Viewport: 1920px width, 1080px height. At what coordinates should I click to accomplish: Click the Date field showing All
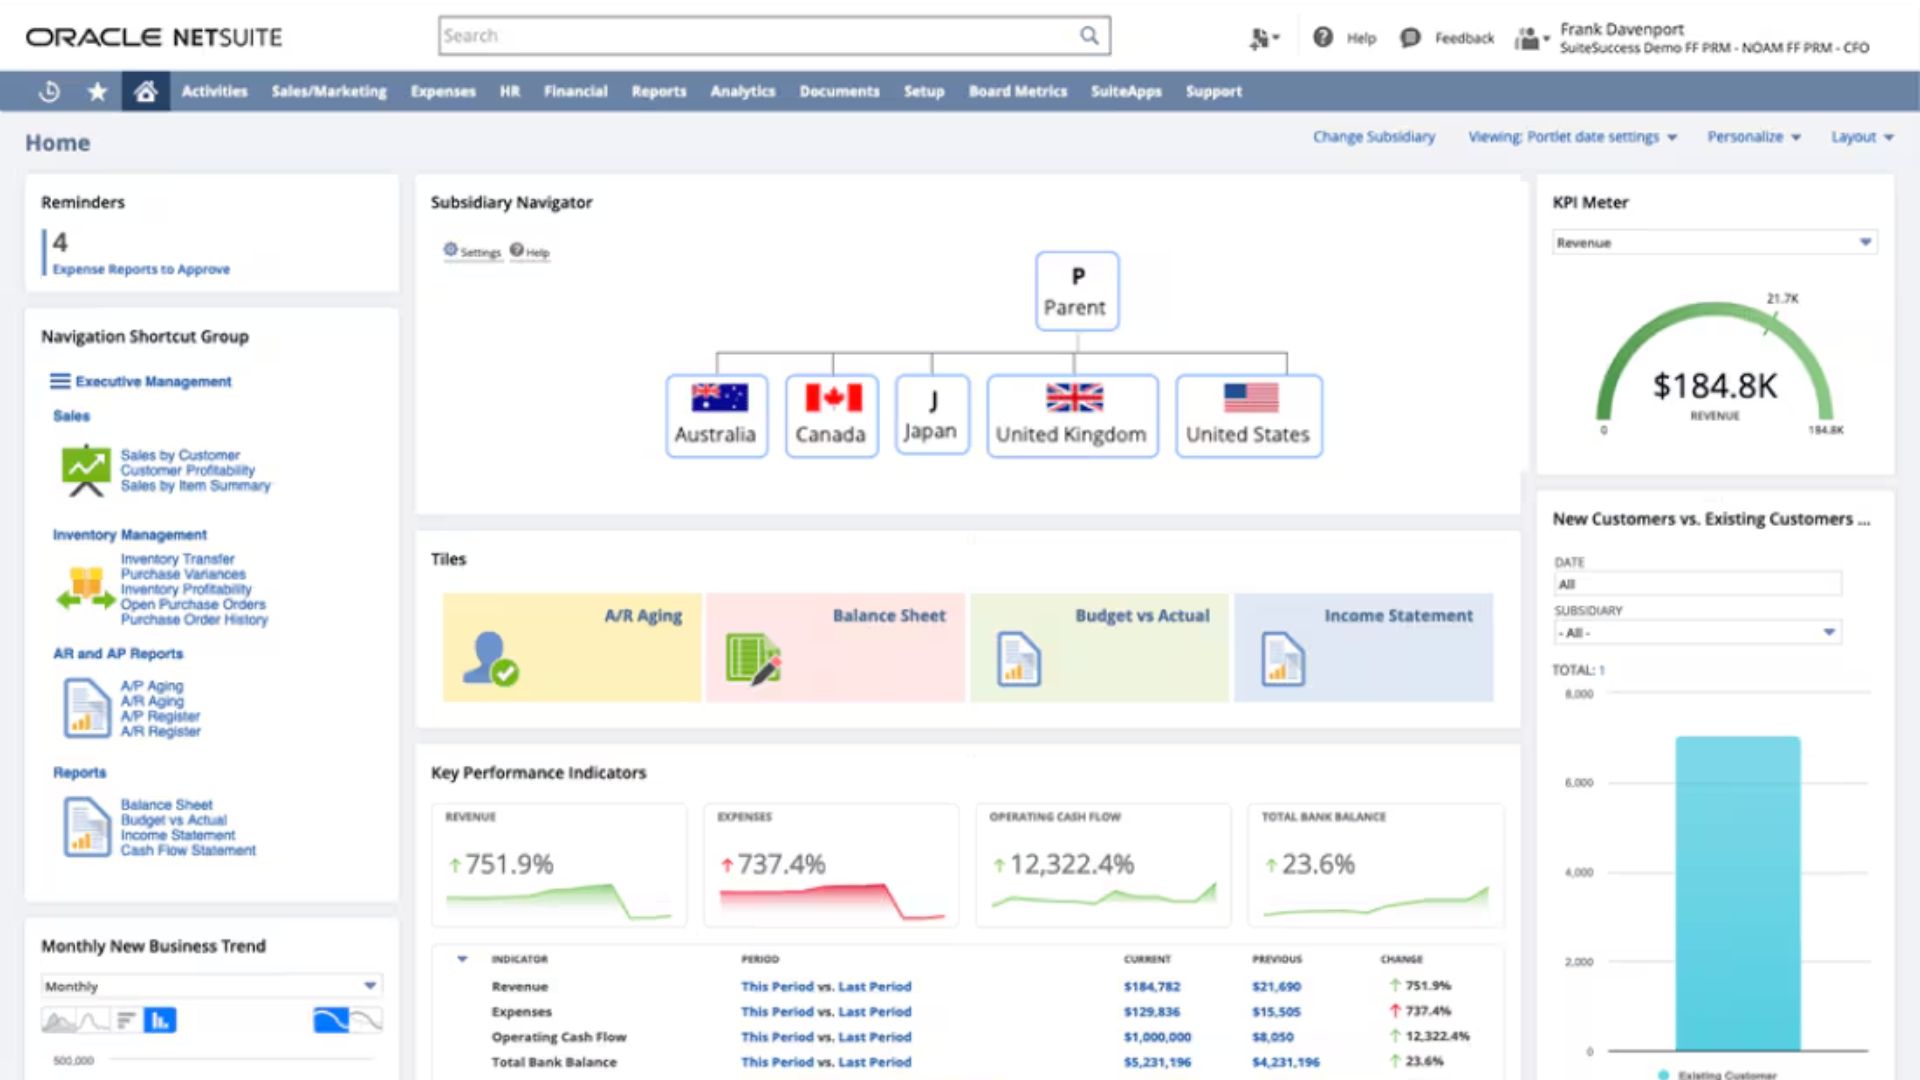point(1697,584)
